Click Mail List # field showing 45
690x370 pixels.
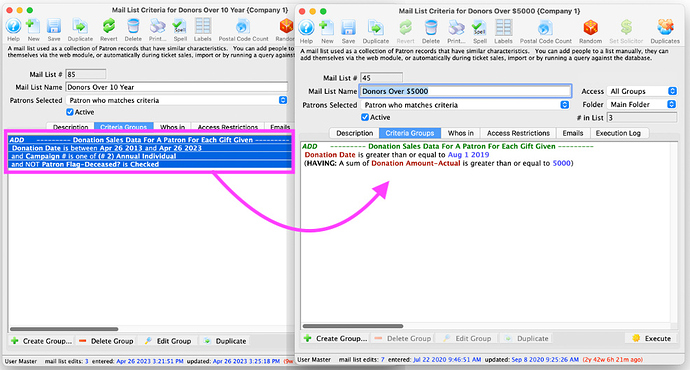tap(381, 78)
